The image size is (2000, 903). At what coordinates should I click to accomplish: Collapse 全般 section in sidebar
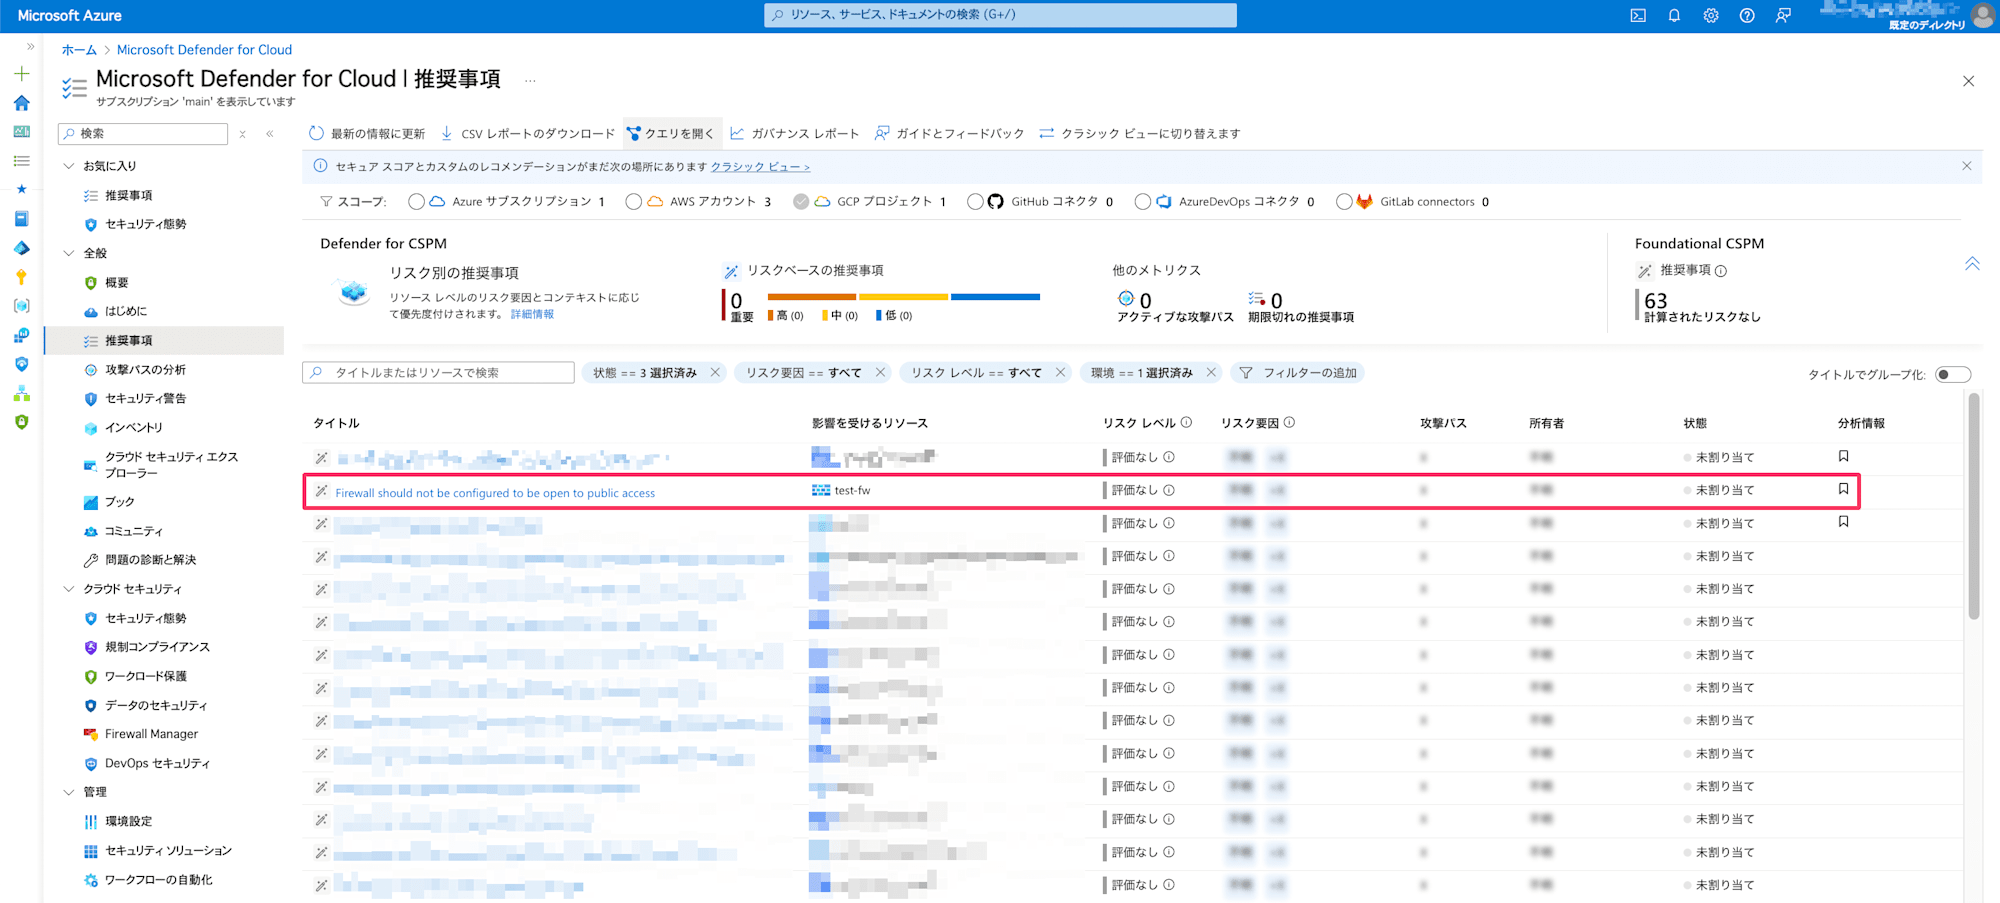69,253
